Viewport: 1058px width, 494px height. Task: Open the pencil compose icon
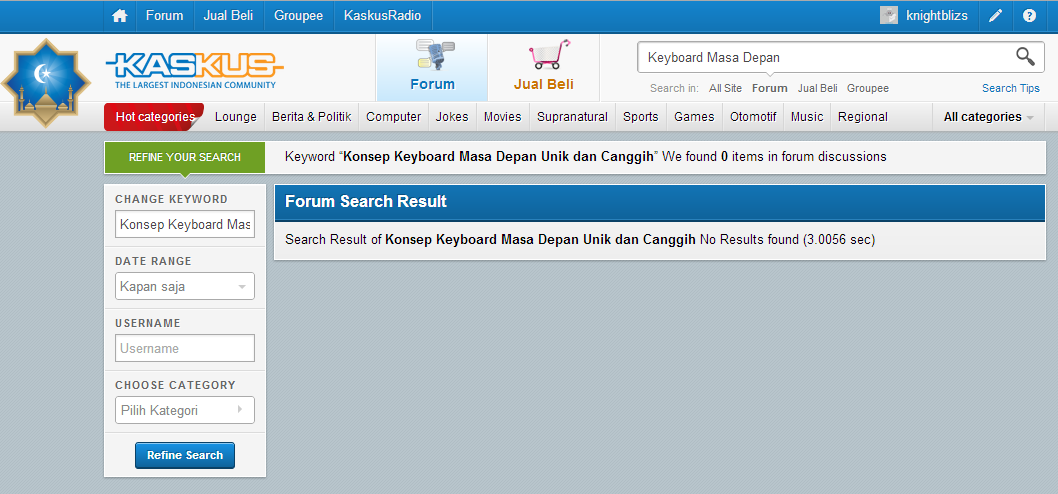[995, 16]
